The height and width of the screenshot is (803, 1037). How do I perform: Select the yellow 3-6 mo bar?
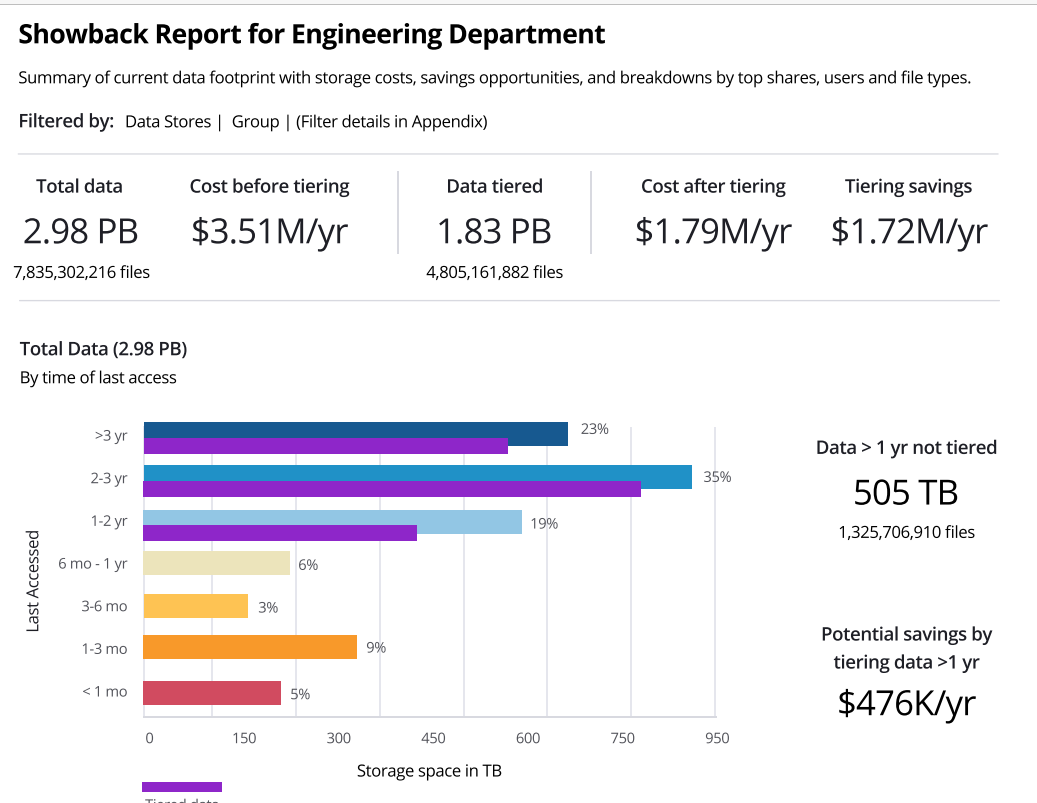pyautogui.click(x=195, y=606)
